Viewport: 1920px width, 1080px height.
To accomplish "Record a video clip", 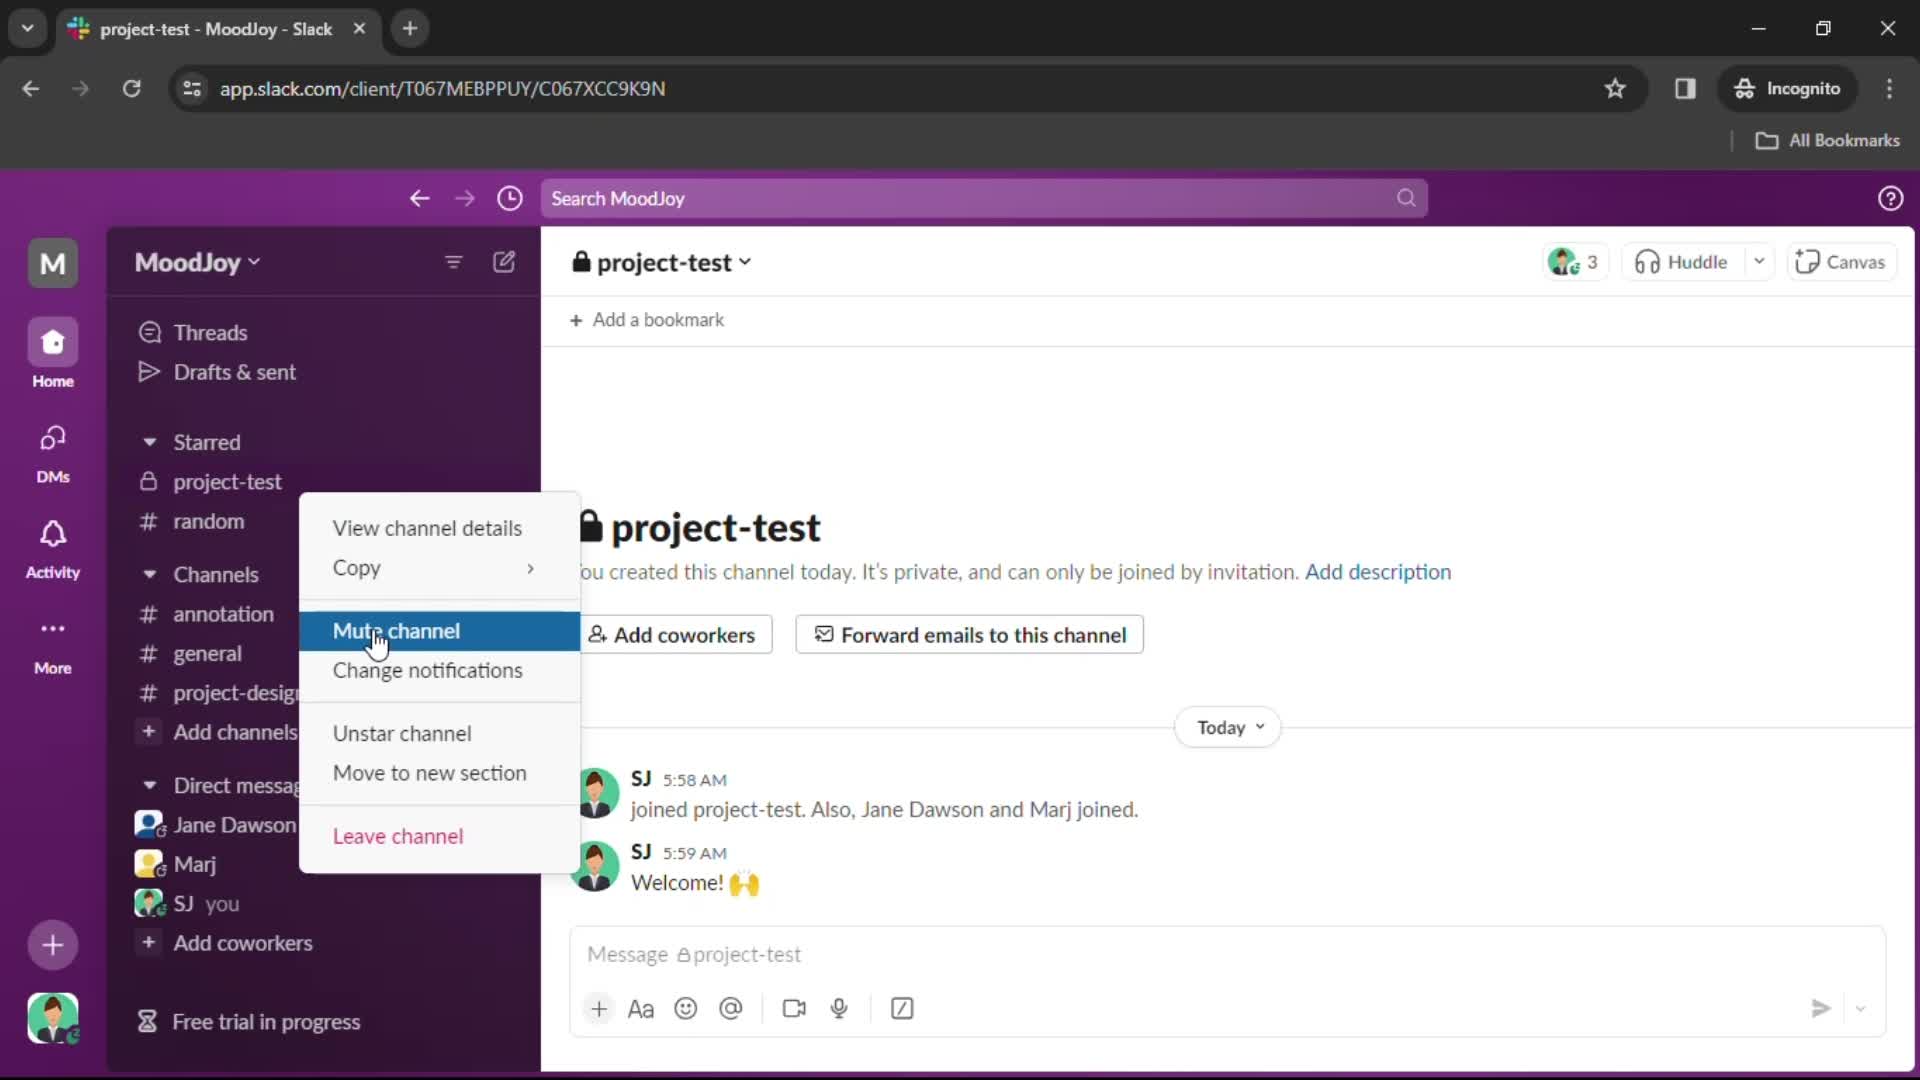I will point(794,1008).
